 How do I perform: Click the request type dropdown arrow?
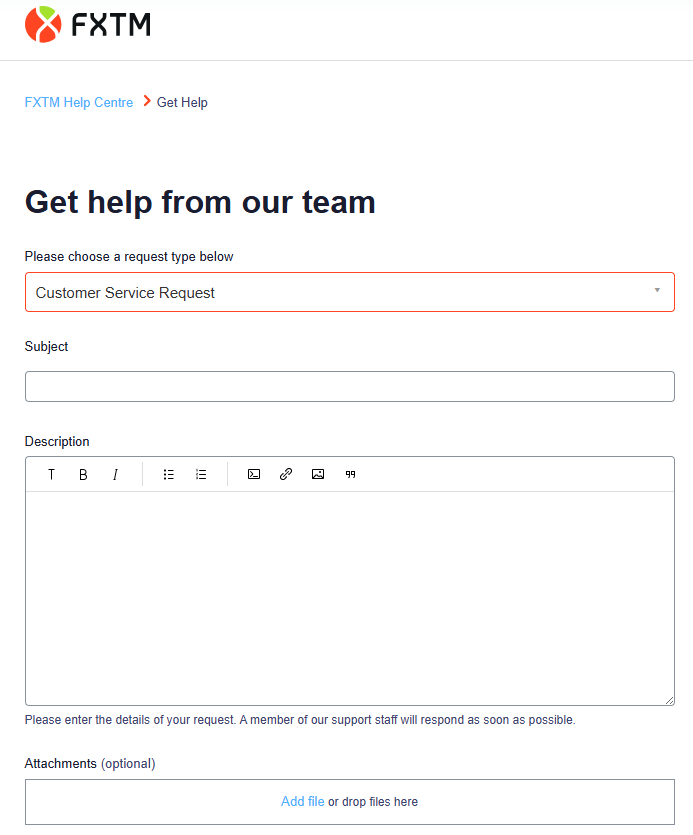click(x=657, y=290)
